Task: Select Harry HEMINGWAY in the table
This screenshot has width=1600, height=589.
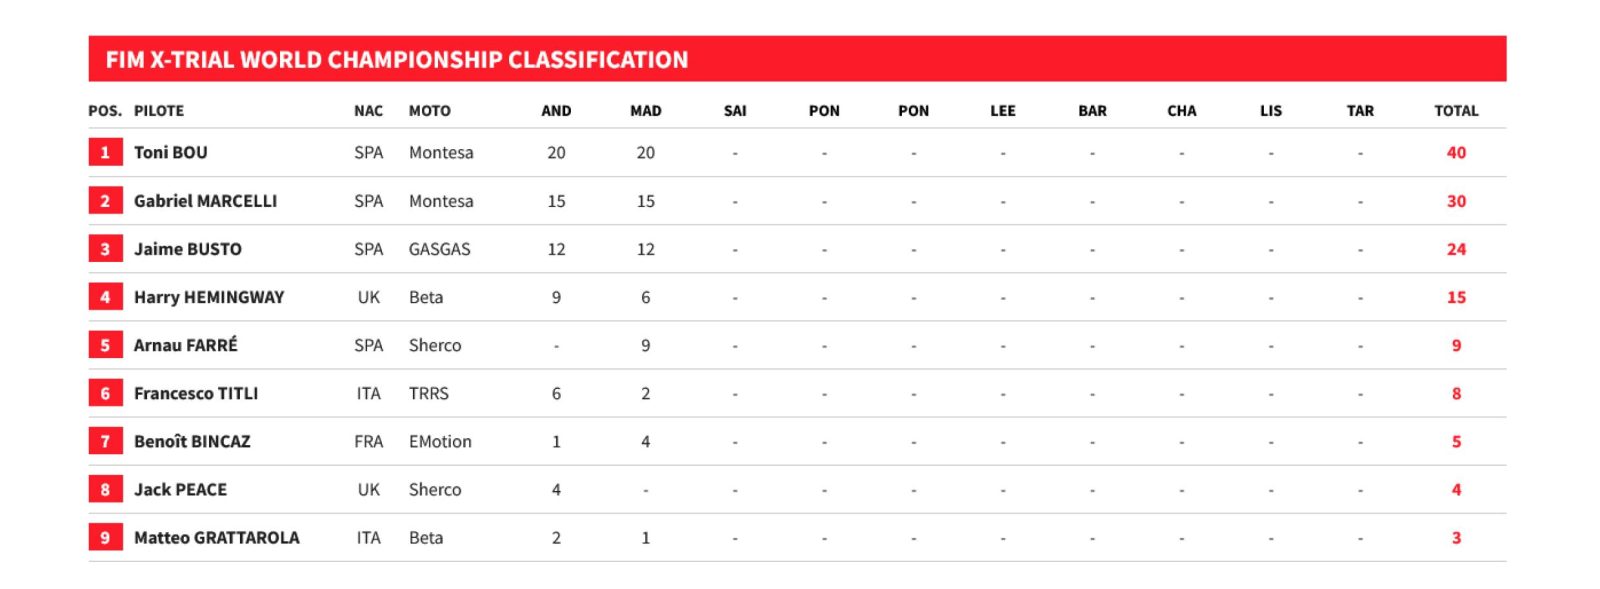Action: pos(209,297)
